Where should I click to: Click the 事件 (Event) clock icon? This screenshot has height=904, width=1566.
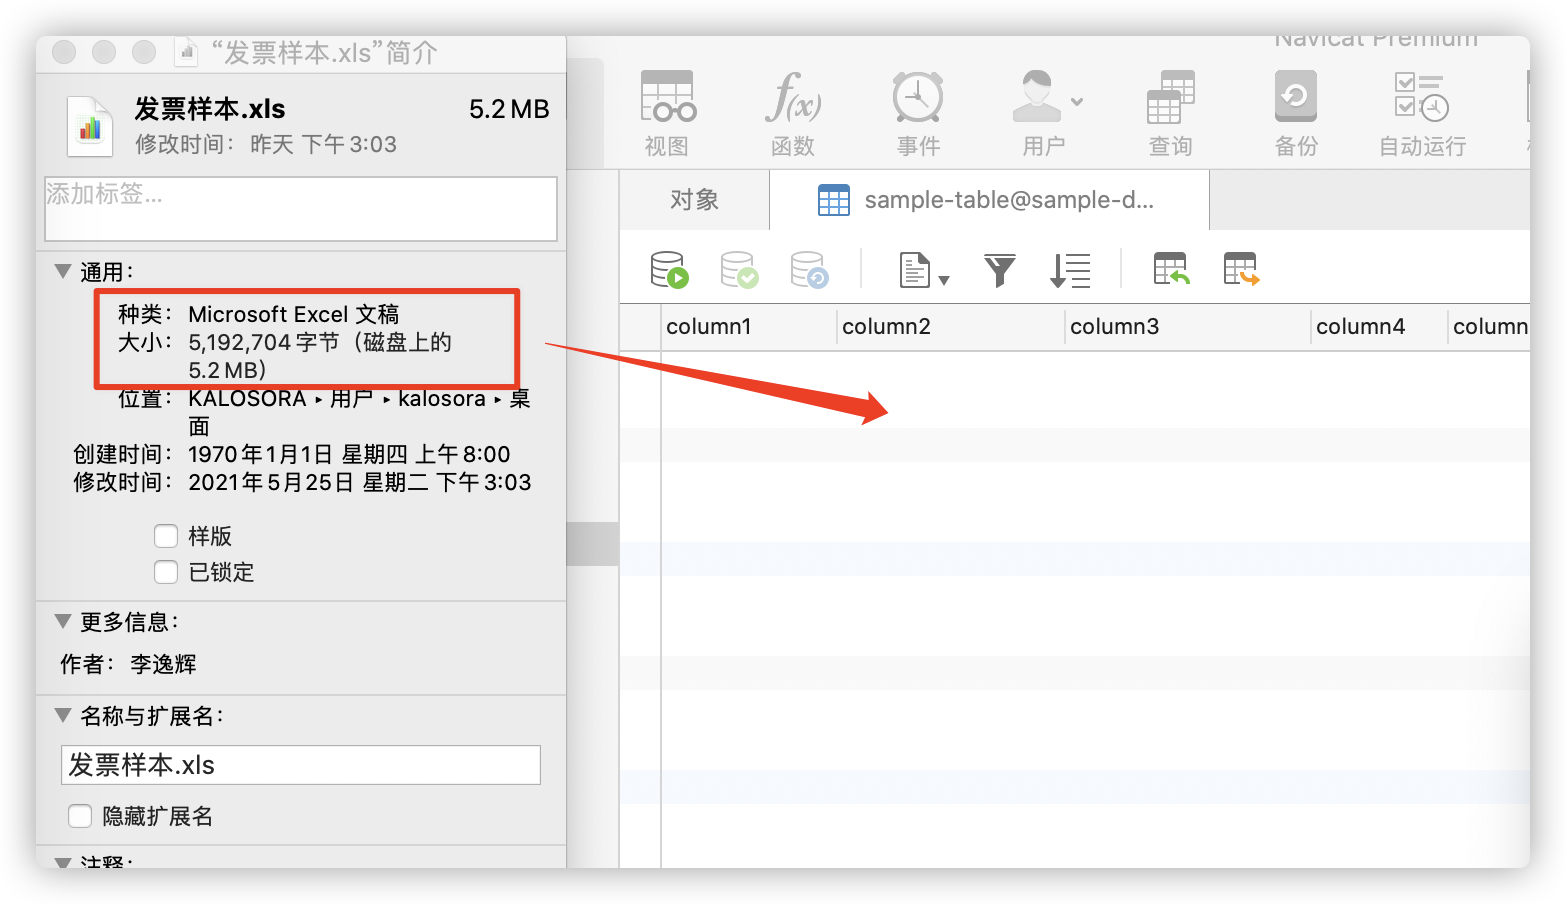point(917,113)
